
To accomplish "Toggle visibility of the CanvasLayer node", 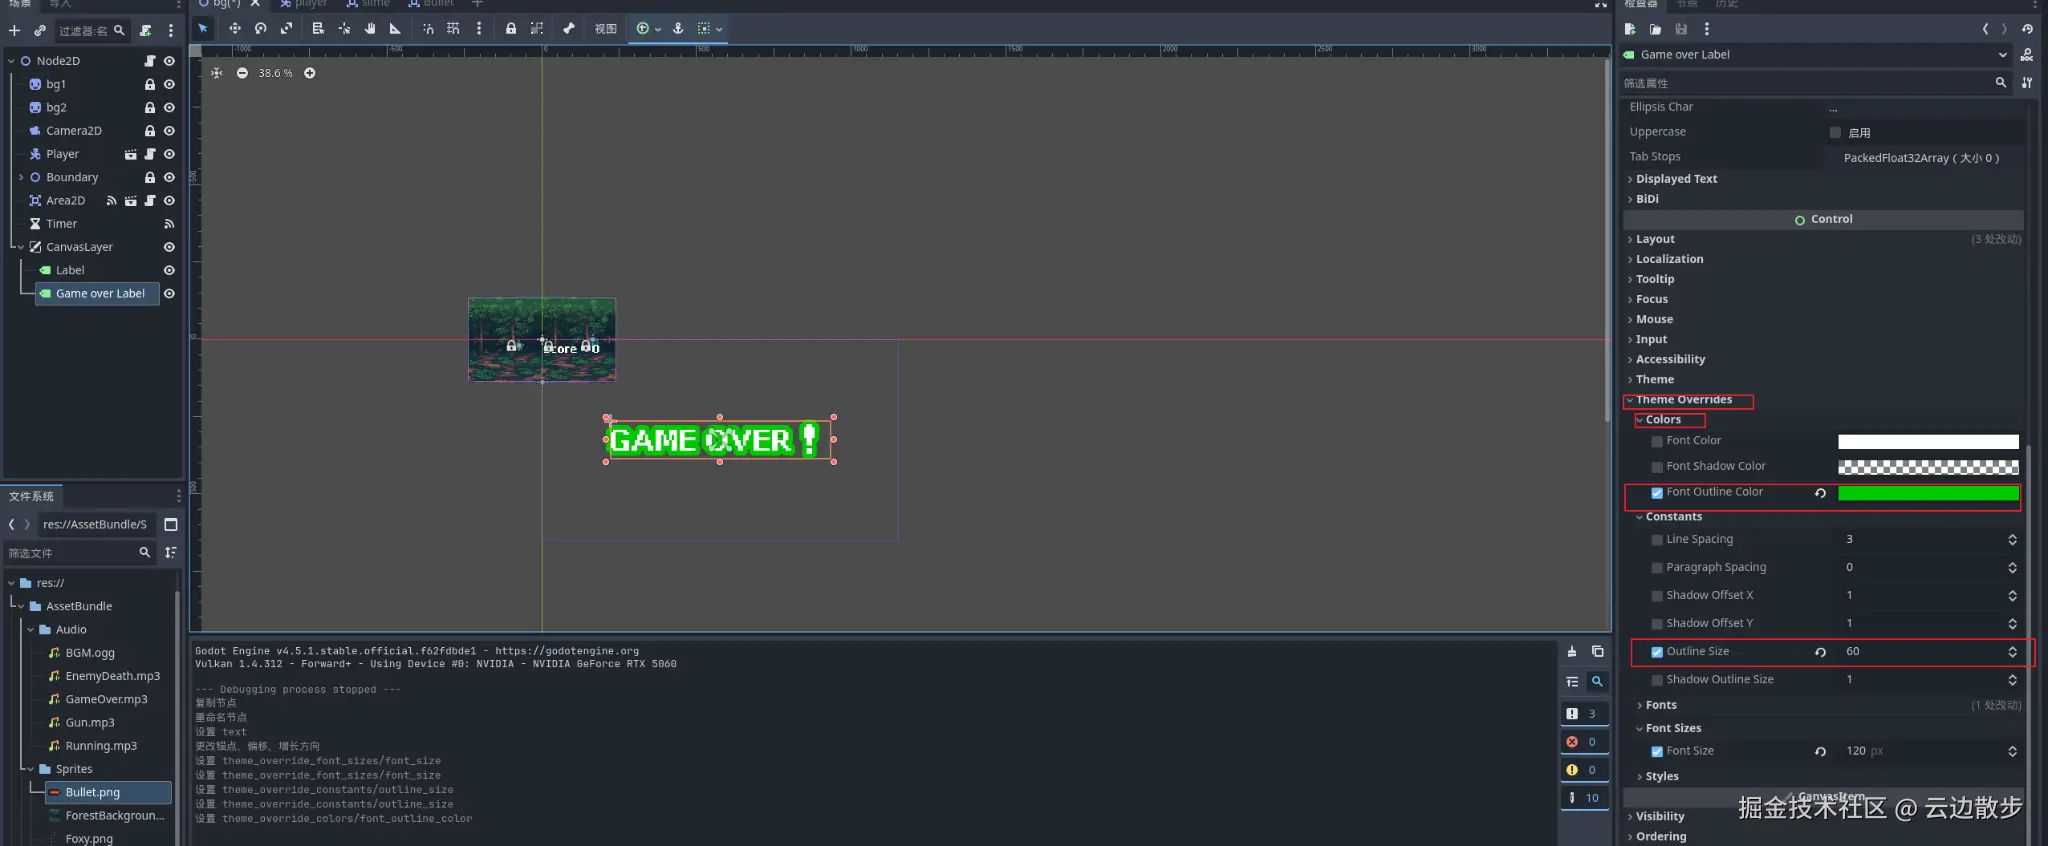I will tap(169, 247).
